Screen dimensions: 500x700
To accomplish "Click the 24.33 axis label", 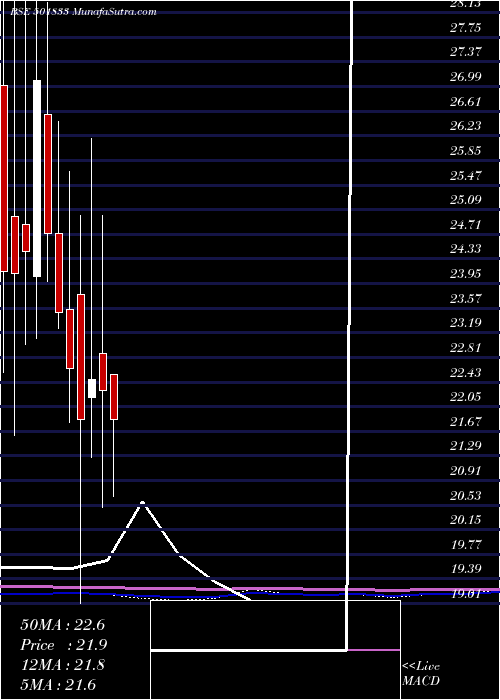I will click(x=465, y=249).
